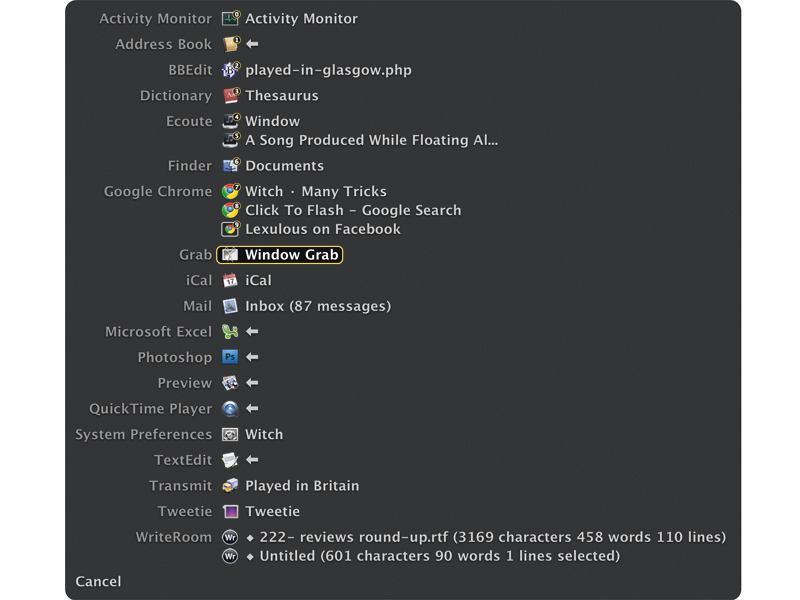Click the Mail app label

click(x=197, y=306)
